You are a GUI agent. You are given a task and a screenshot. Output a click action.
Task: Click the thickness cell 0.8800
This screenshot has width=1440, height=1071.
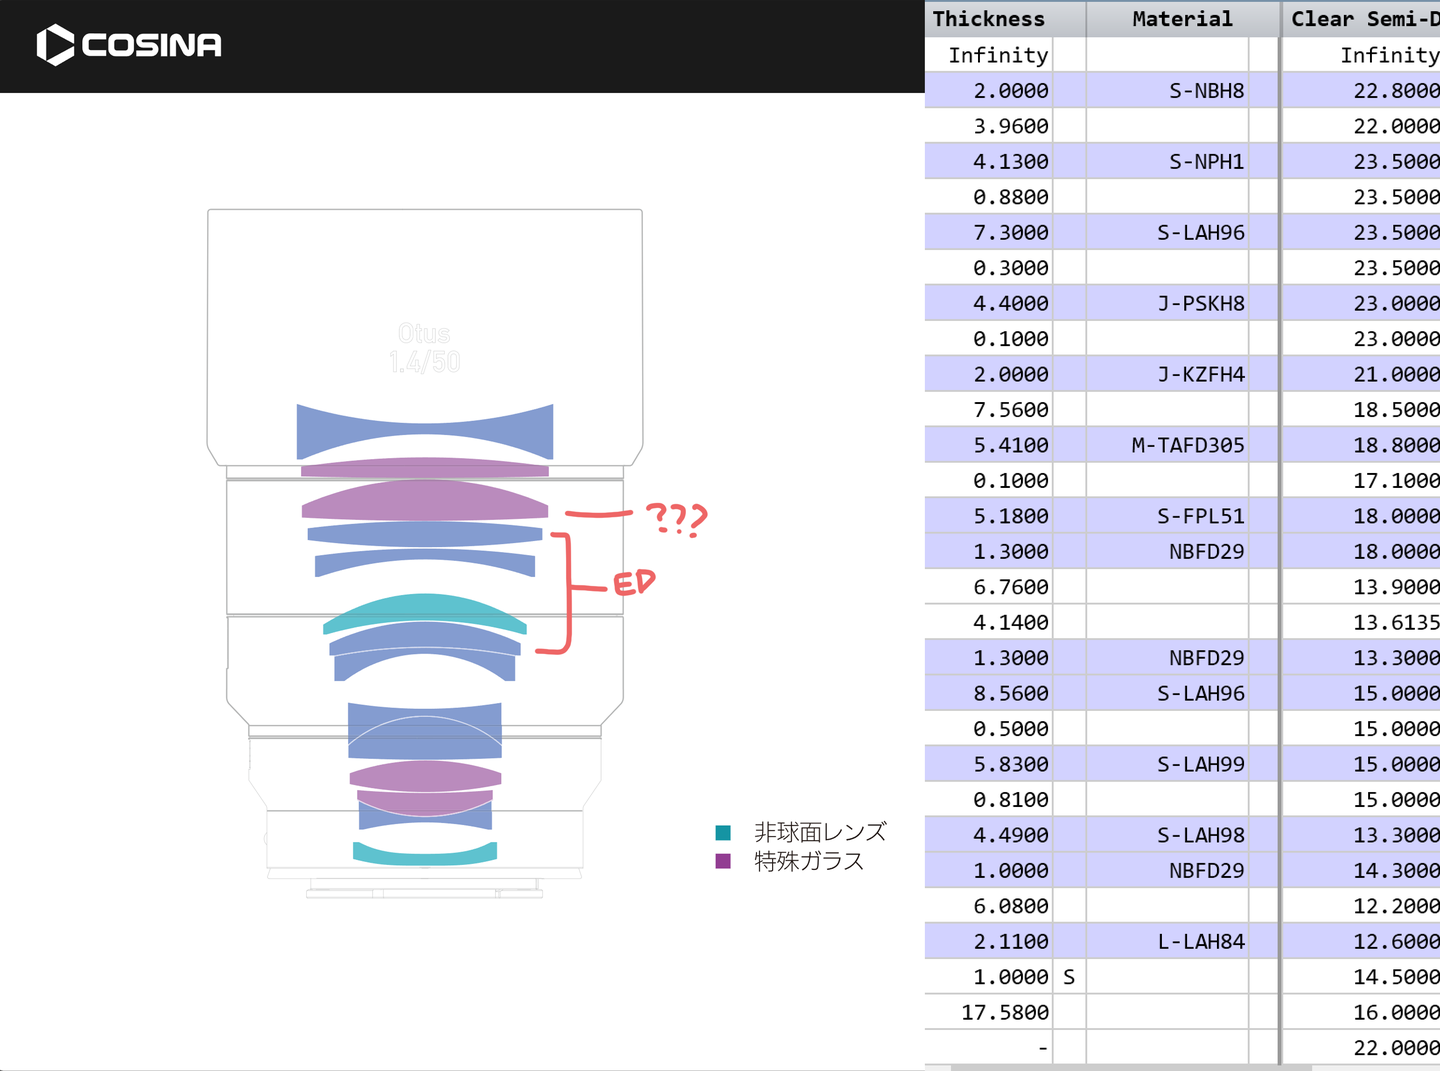click(x=989, y=198)
